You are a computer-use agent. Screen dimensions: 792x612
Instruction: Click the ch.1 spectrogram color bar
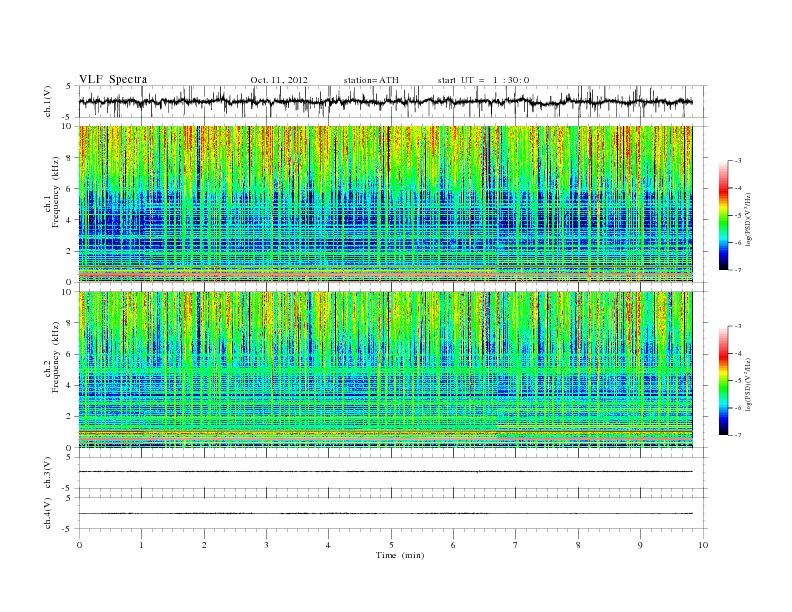(x=723, y=215)
